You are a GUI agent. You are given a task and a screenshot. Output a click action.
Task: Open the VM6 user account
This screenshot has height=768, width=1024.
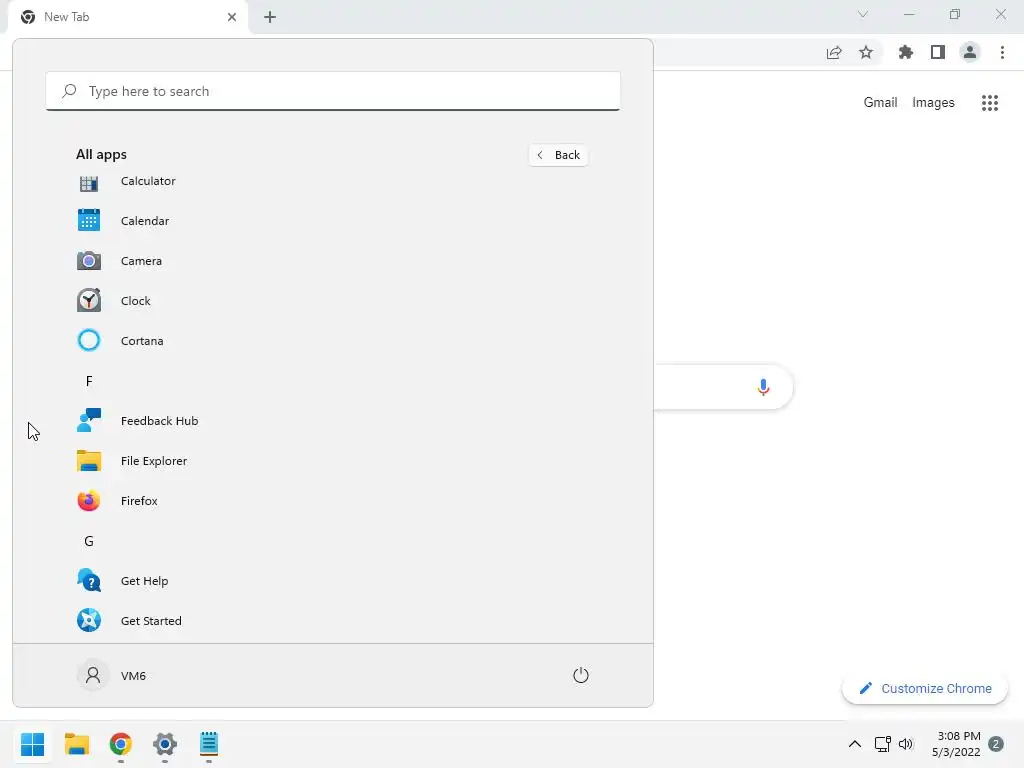[x=112, y=675]
